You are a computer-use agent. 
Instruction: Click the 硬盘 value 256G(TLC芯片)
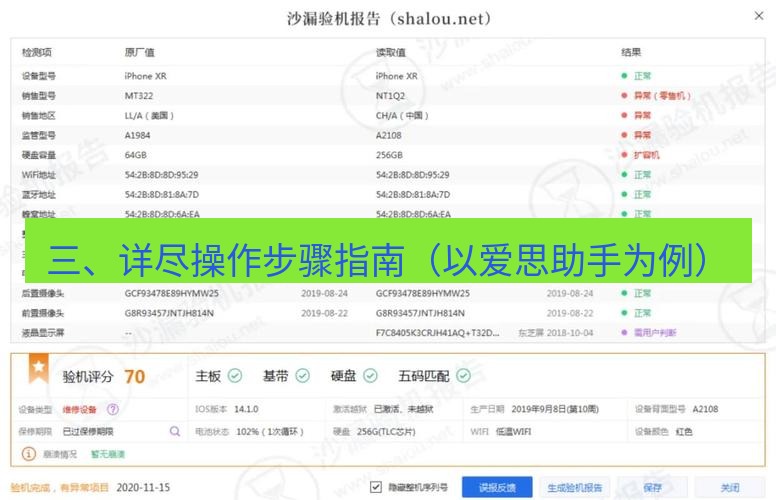pos(386,432)
